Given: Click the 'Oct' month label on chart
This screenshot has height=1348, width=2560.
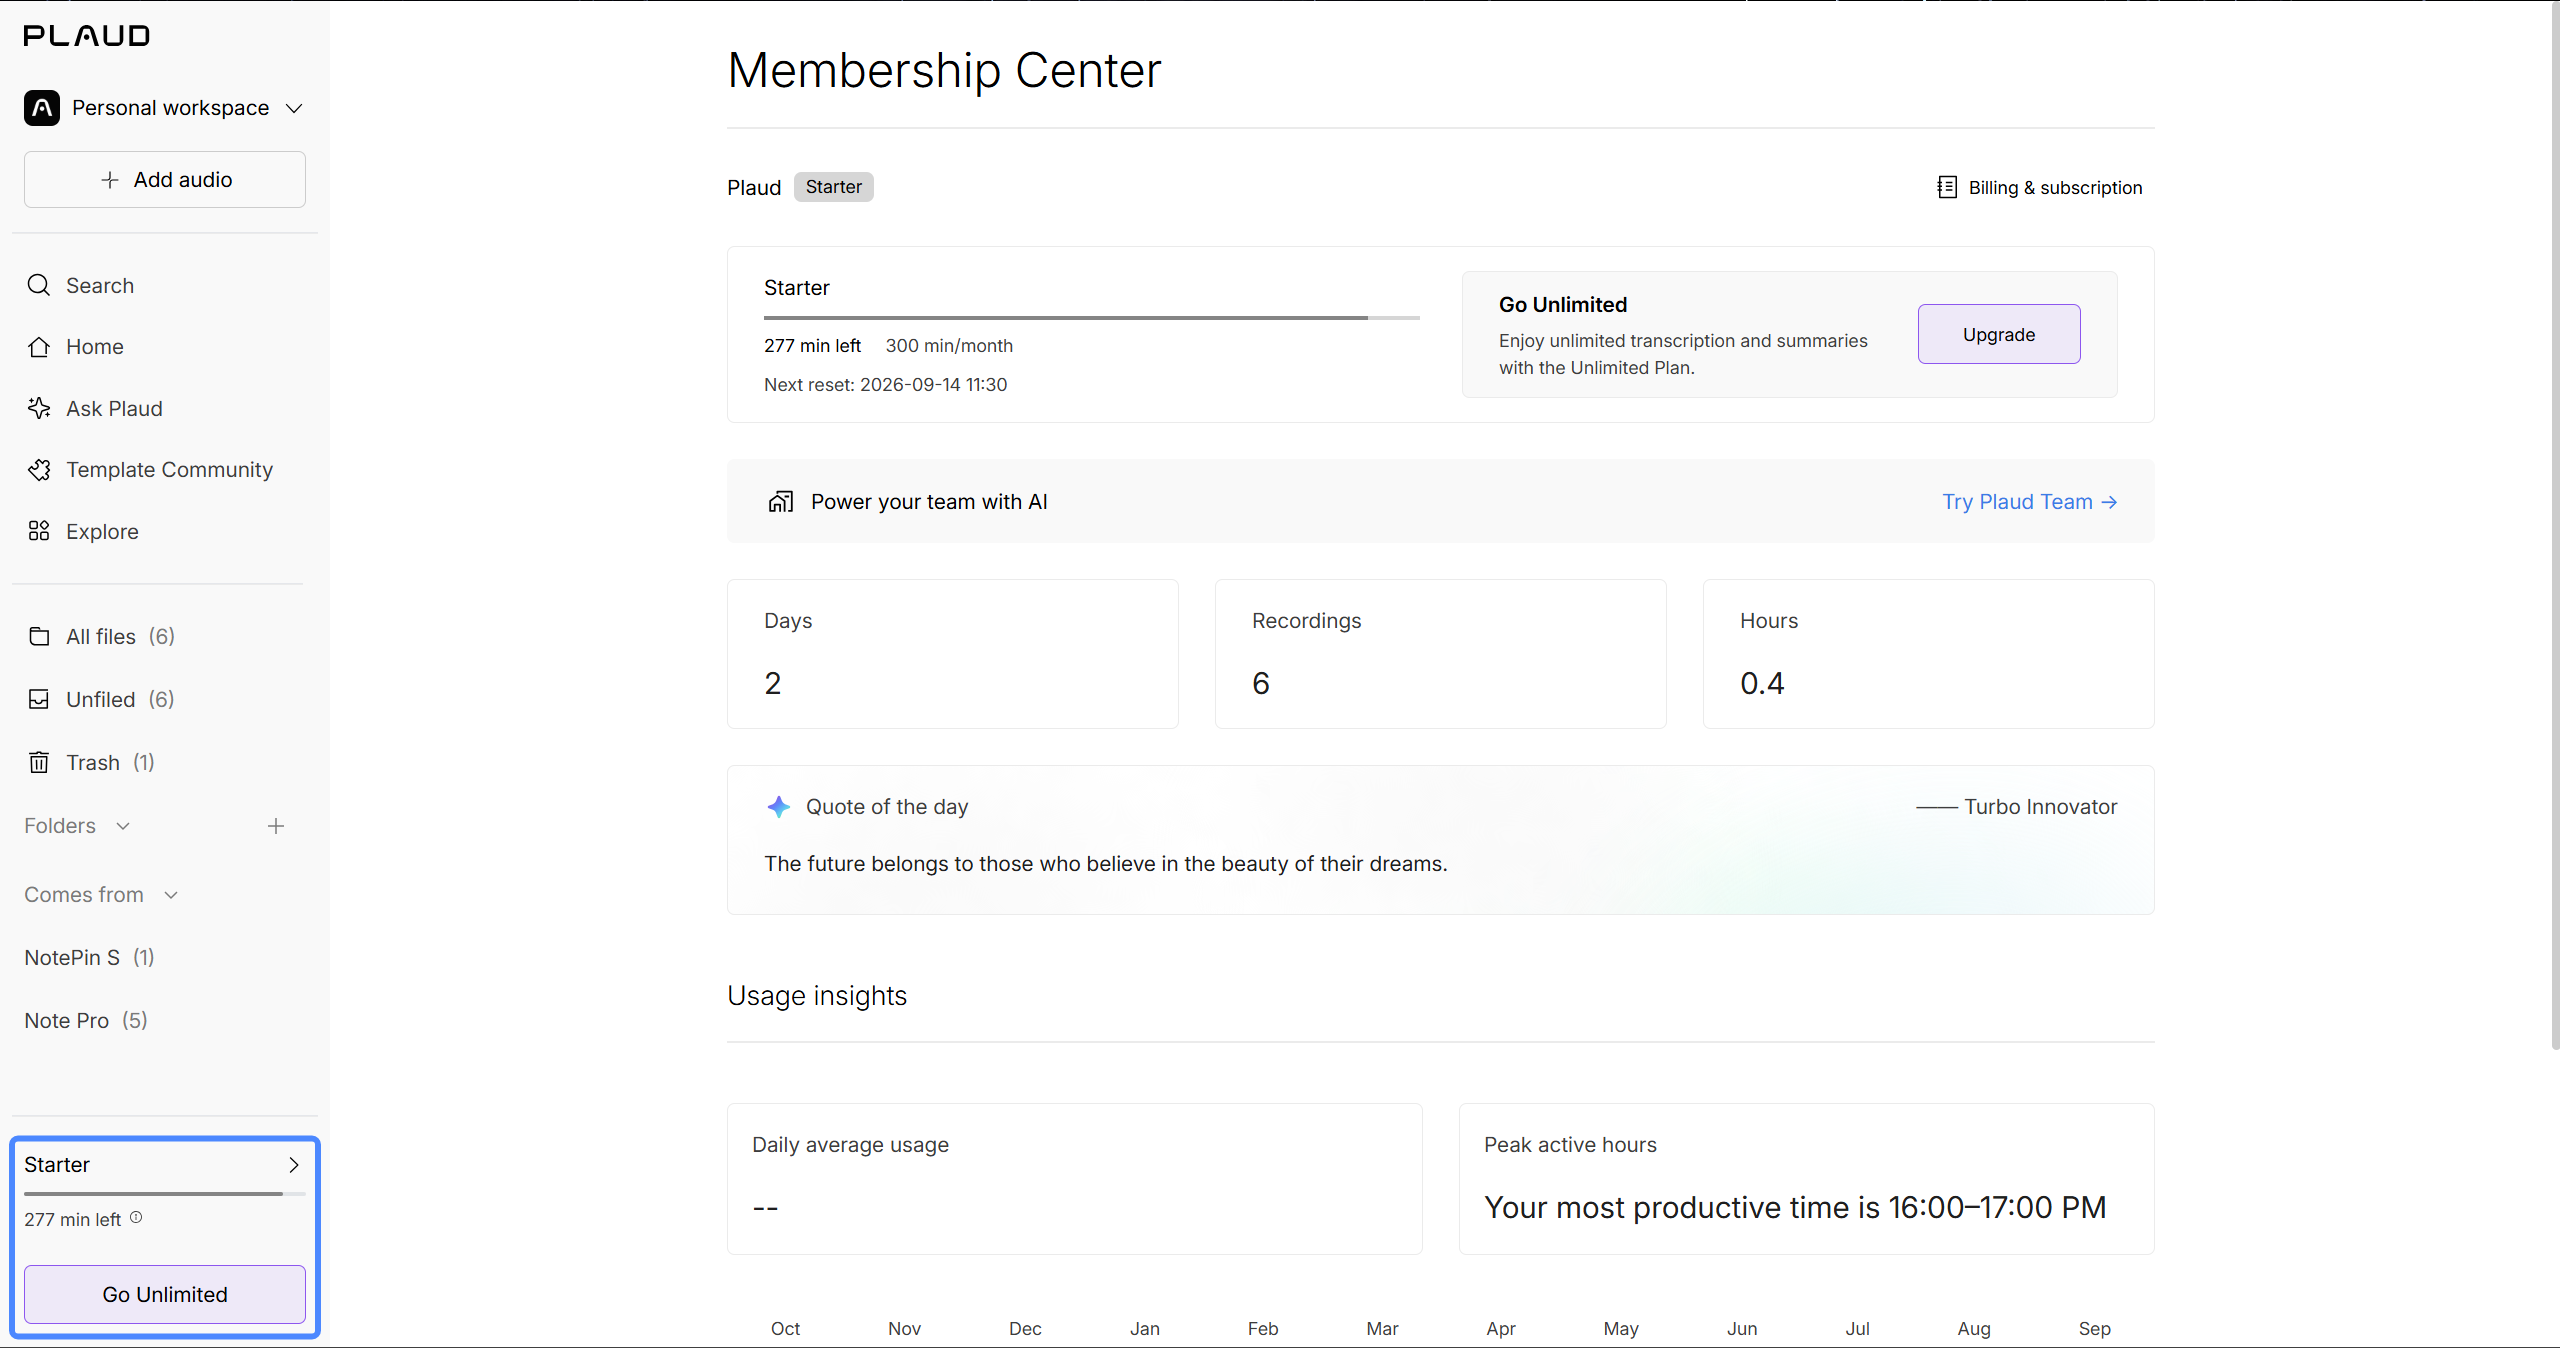Looking at the screenshot, I should pos(785,1329).
